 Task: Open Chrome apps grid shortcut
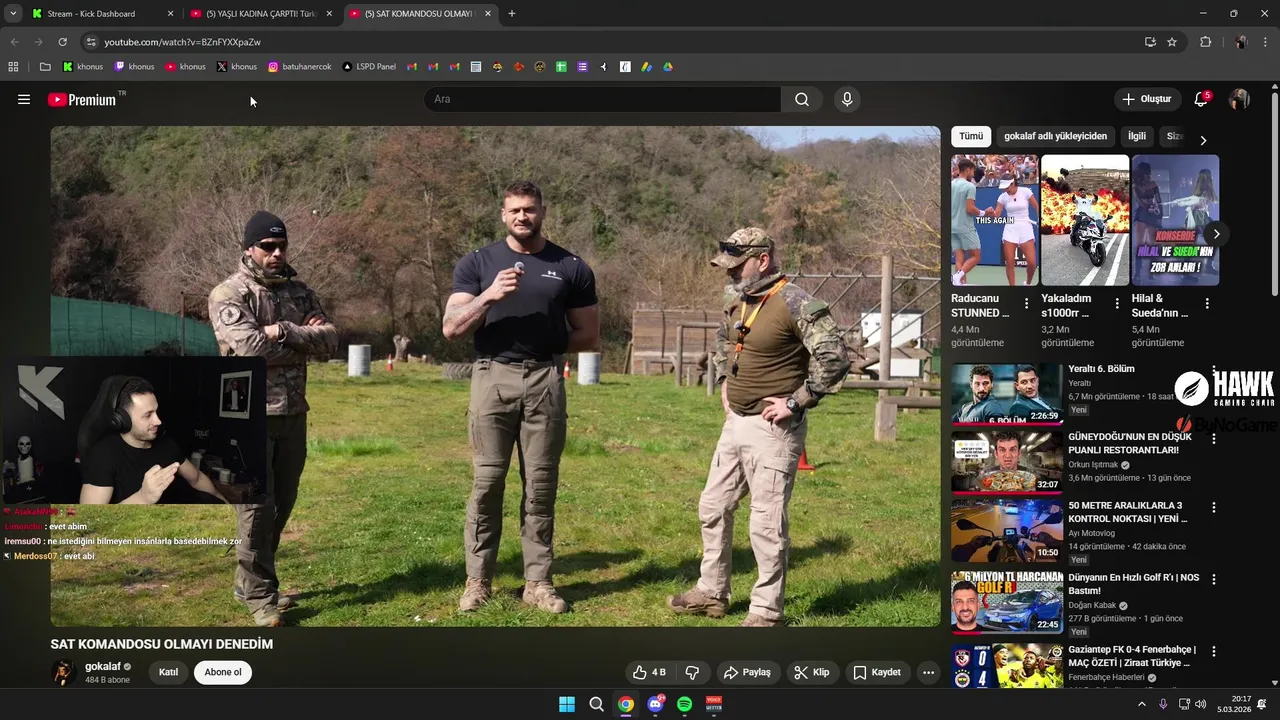[13, 67]
